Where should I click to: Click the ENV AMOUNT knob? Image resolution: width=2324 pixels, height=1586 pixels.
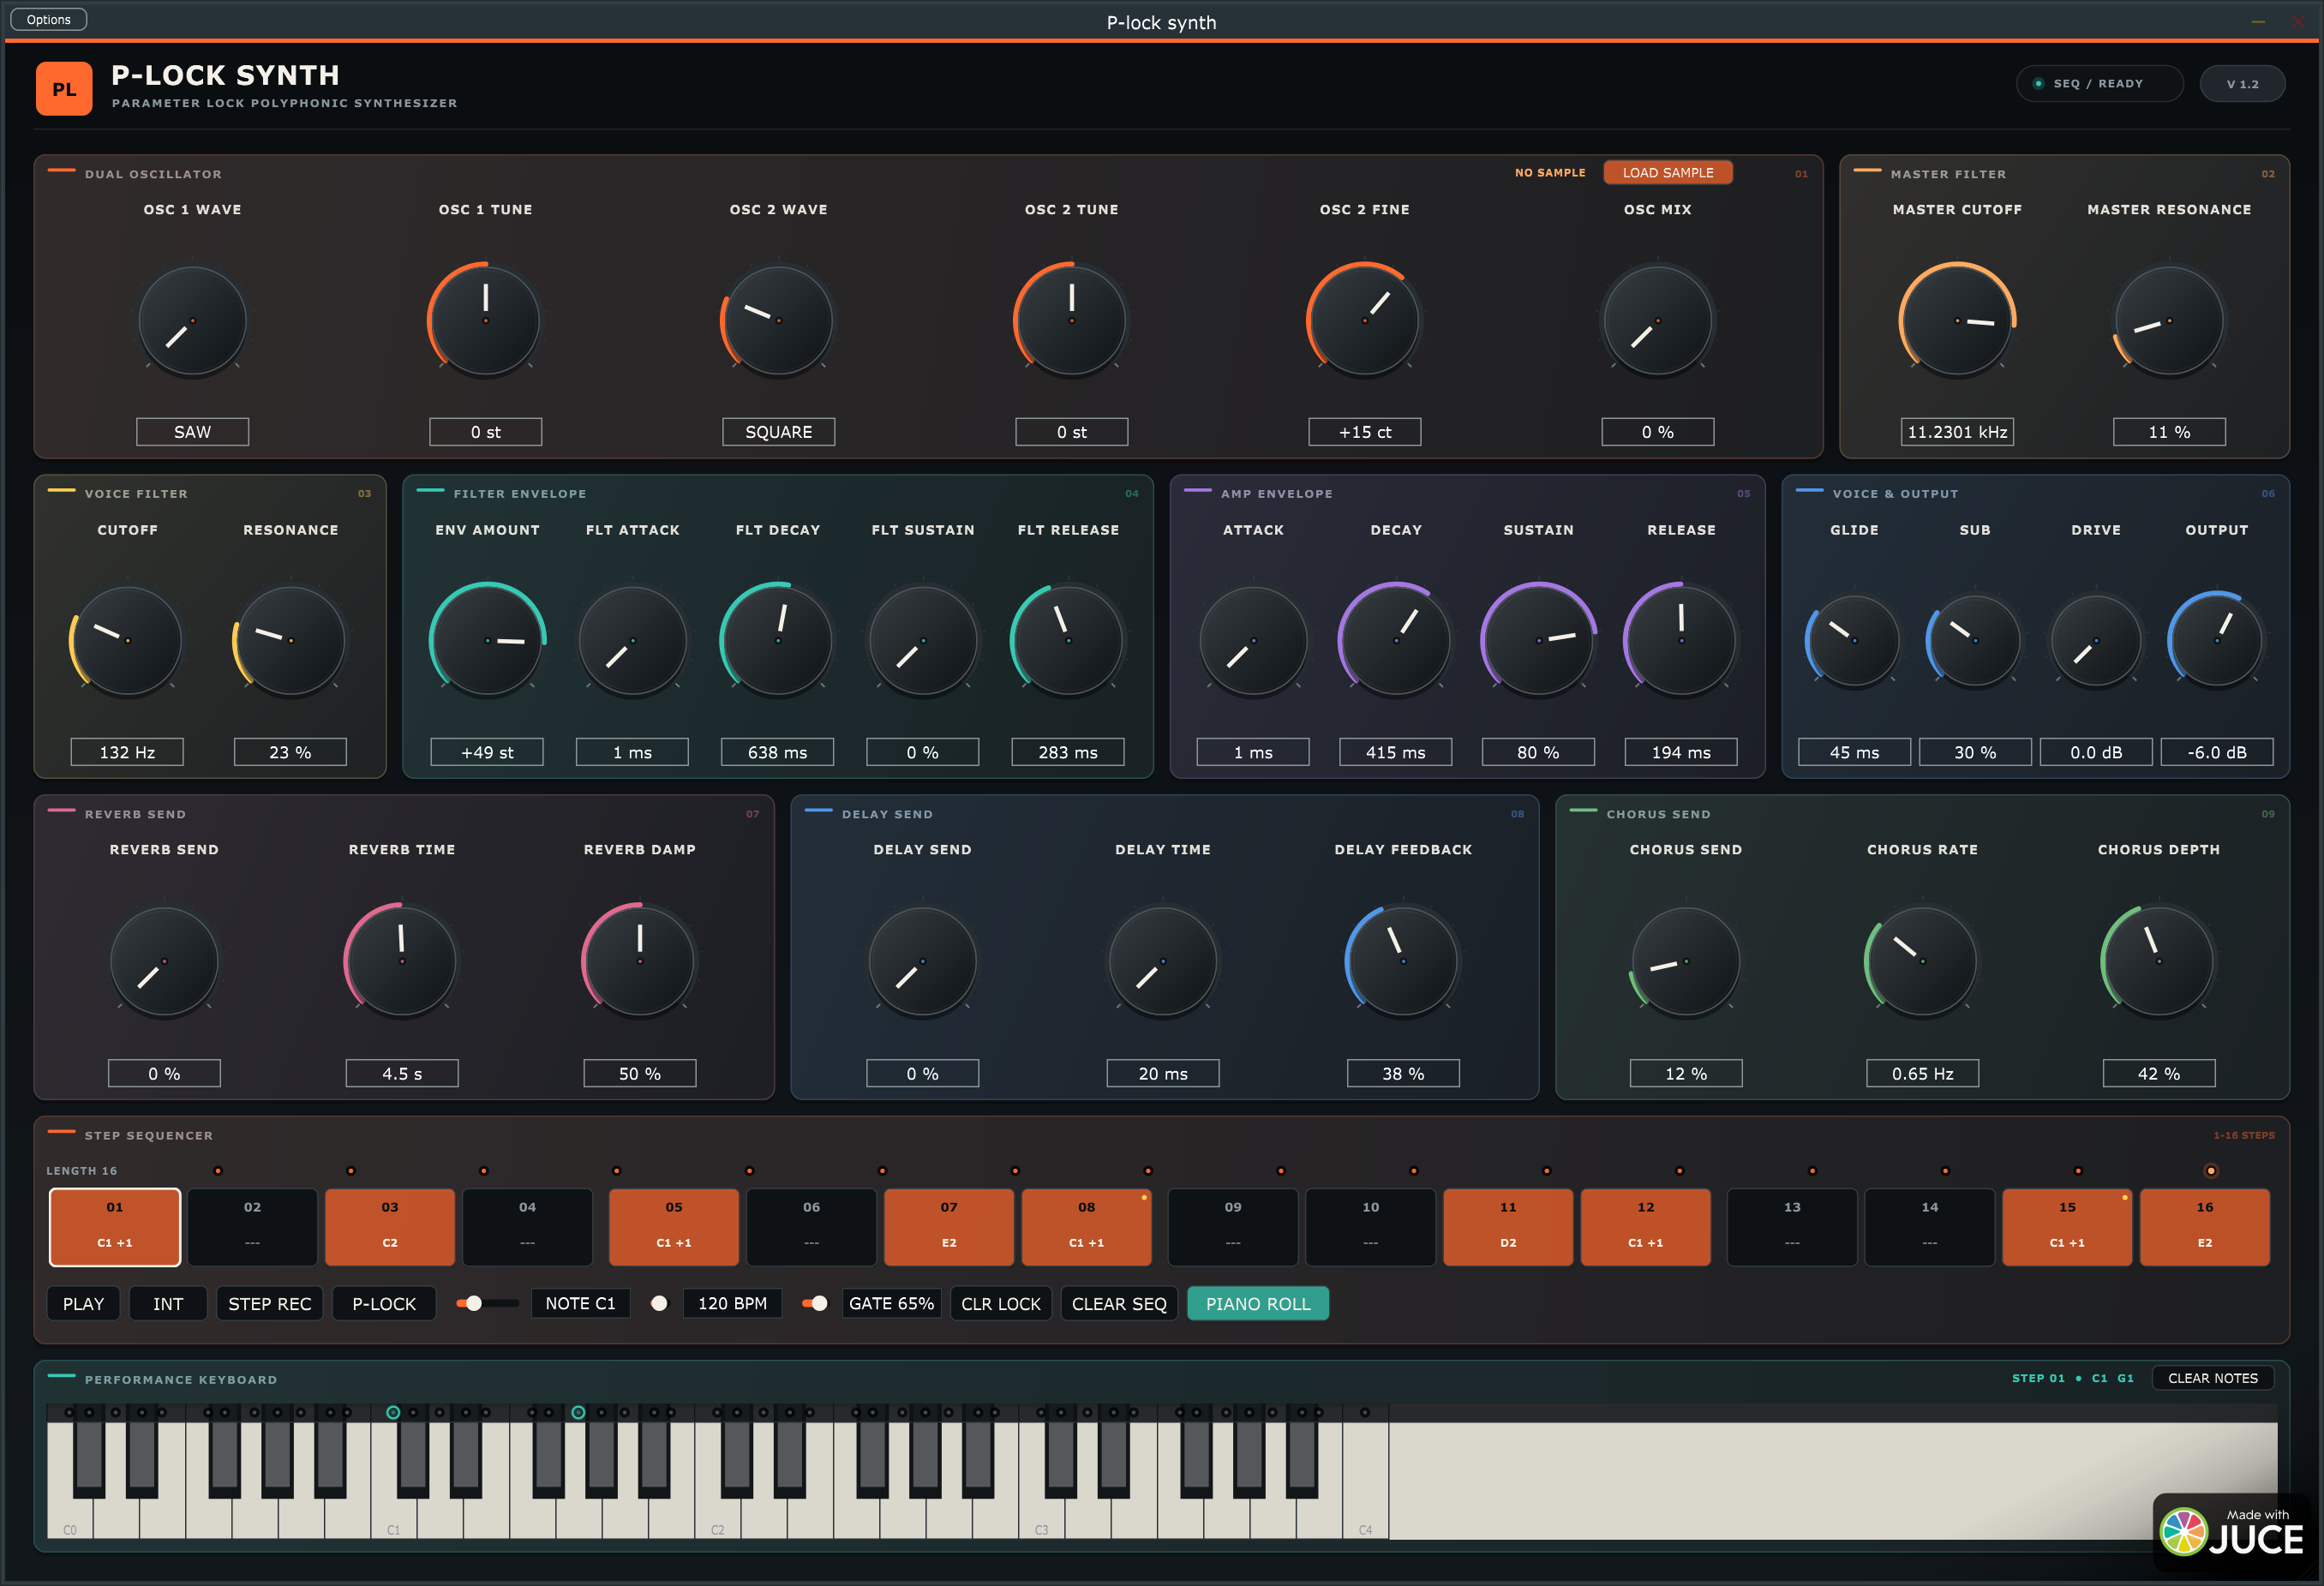tap(487, 640)
